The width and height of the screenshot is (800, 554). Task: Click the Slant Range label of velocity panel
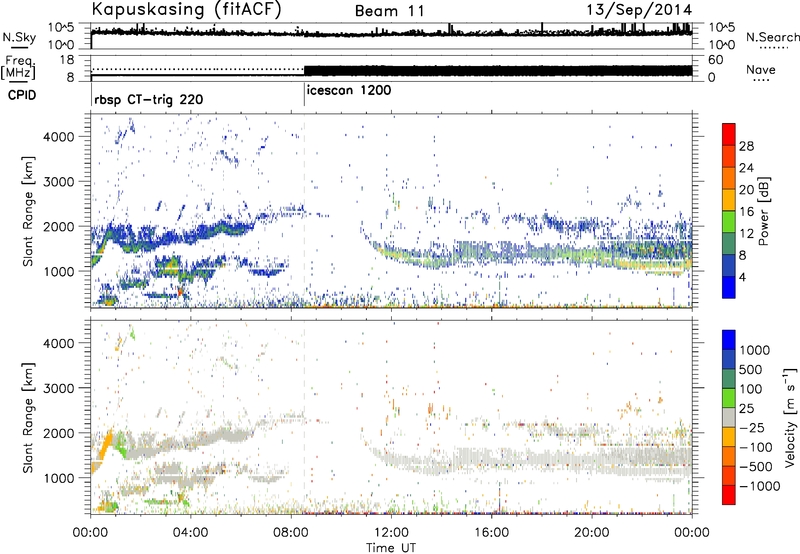pyautogui.click(x=28, y=418)
